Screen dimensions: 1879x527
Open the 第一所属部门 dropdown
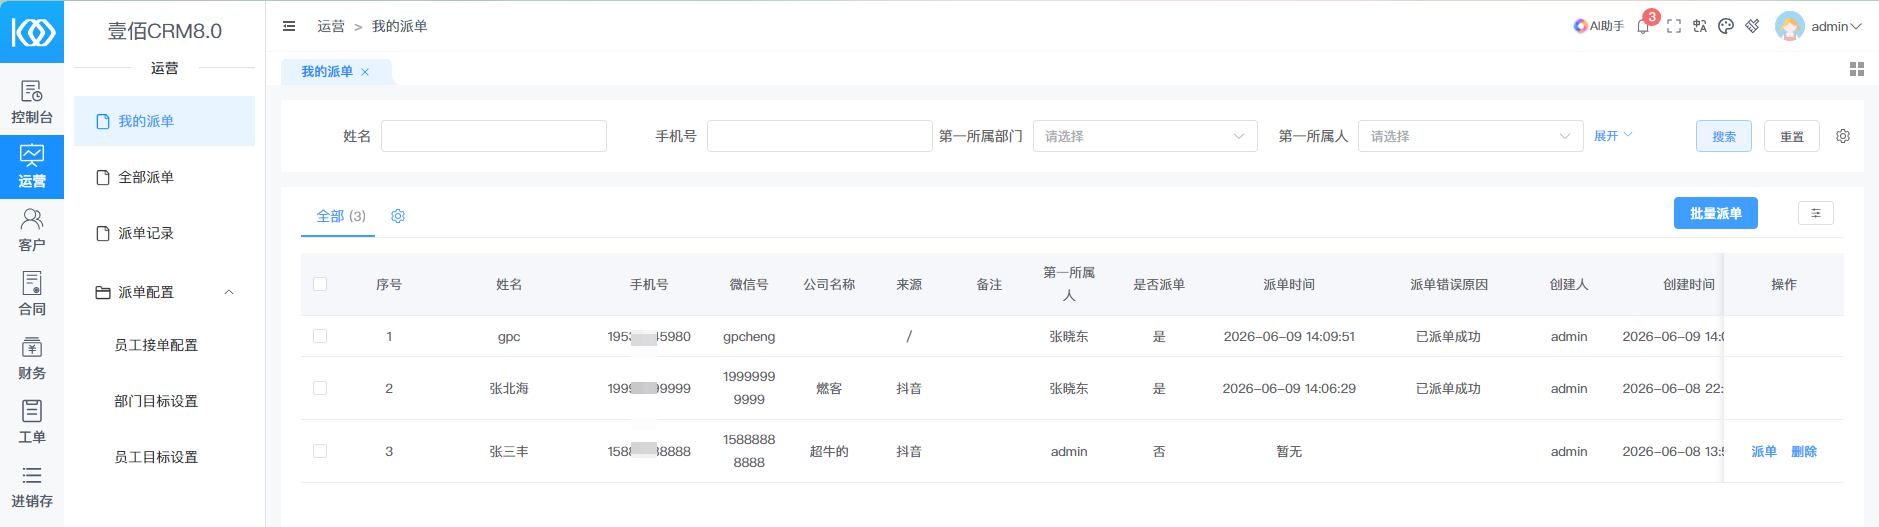coord(1145,136)
